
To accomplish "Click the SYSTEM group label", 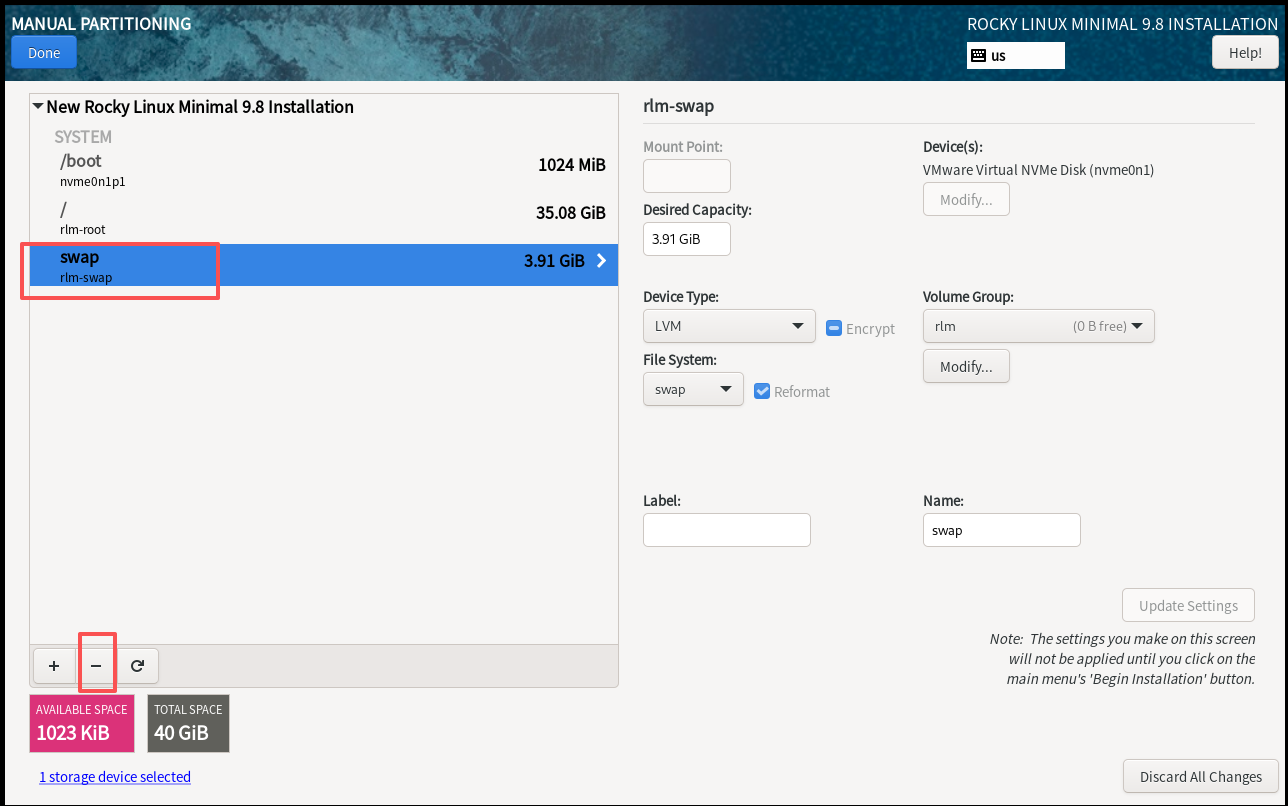I will pos(83,137).
